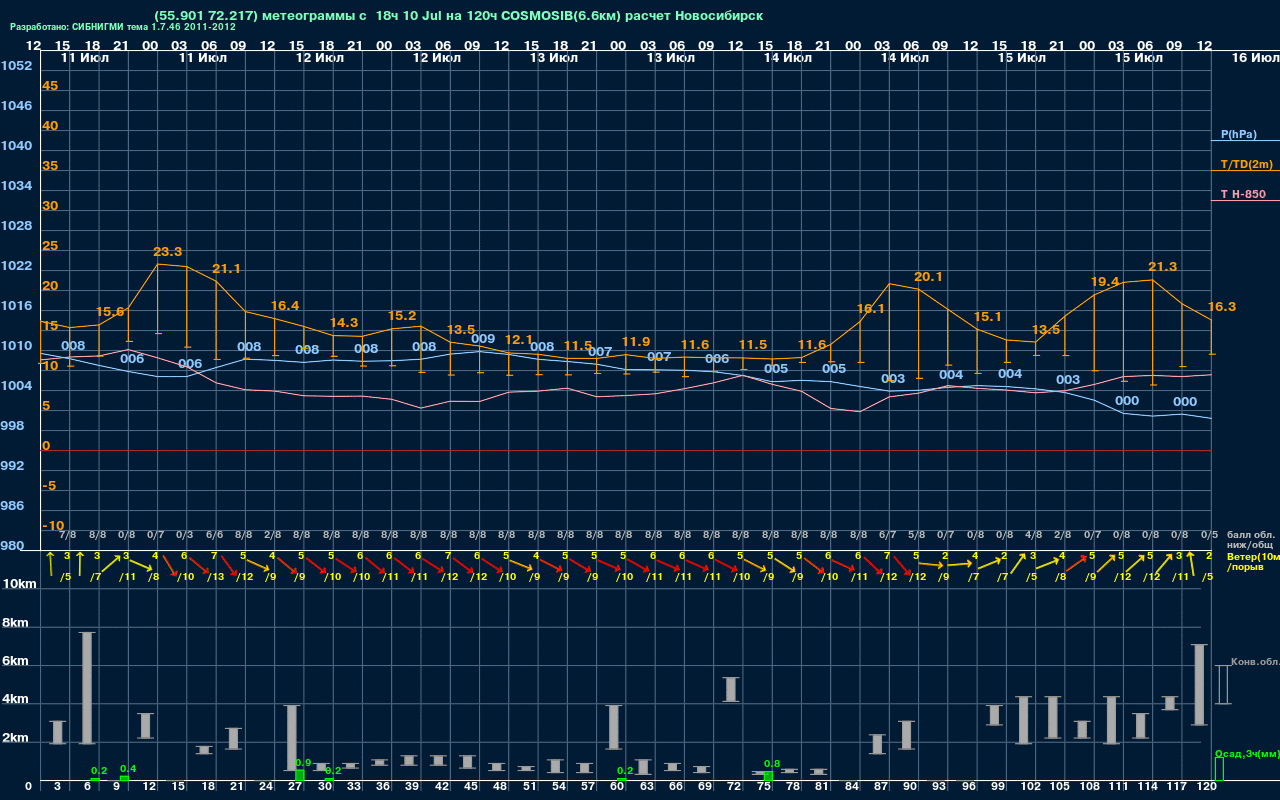
Task: Click the 12.1 temperature label
Action: click(x=519, y=340)
